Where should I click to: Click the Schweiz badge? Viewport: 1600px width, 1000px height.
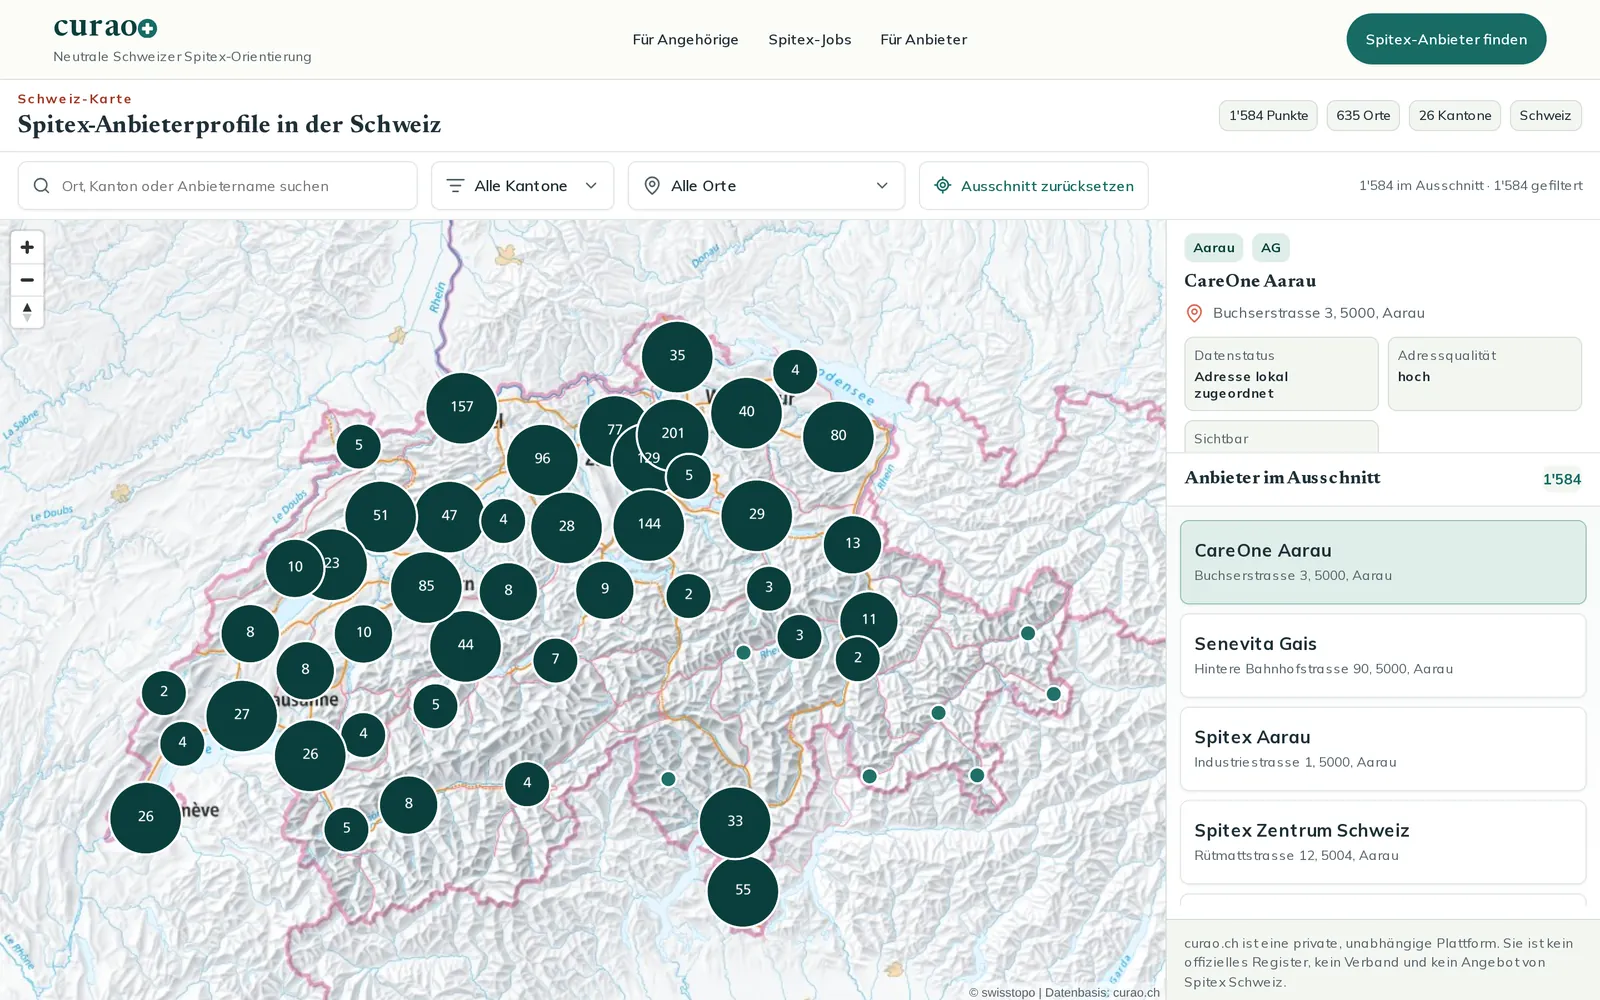[1545, 115]
